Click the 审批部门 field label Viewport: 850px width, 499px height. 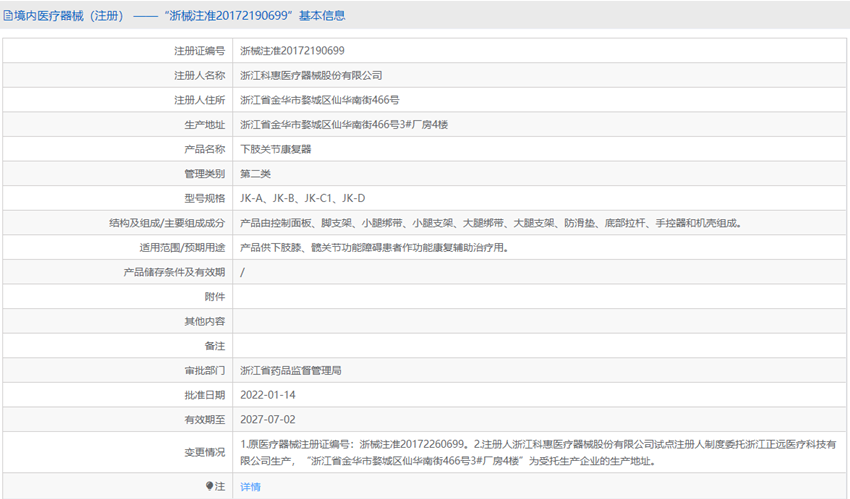point(204,371)
